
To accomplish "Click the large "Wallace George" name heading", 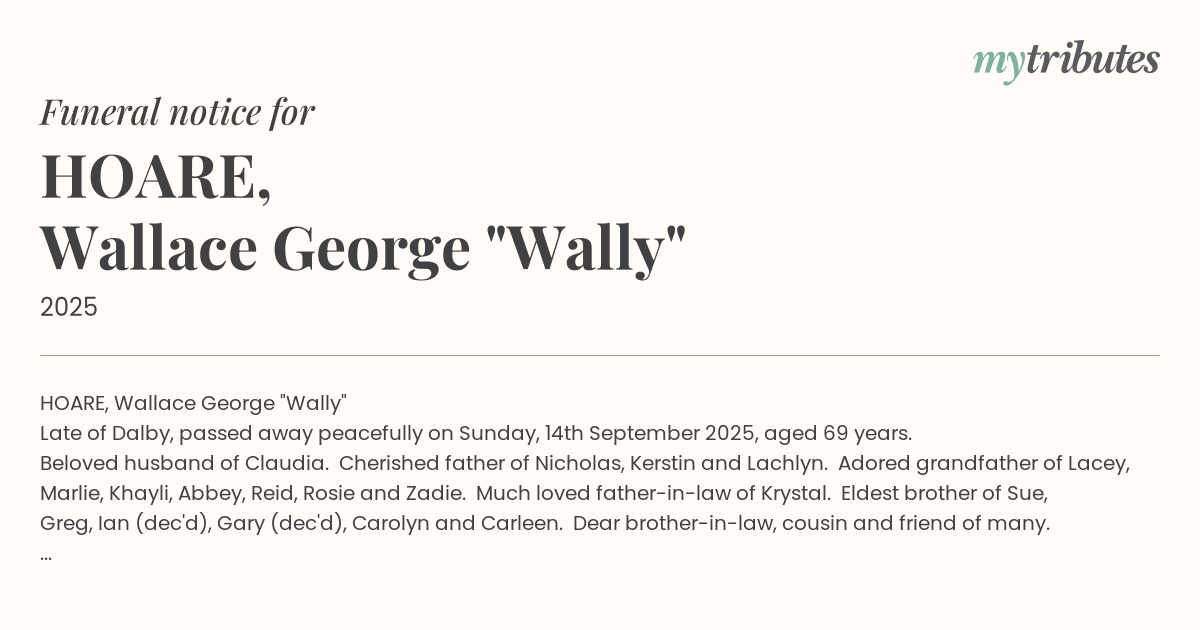I will [x=255, y=249].
